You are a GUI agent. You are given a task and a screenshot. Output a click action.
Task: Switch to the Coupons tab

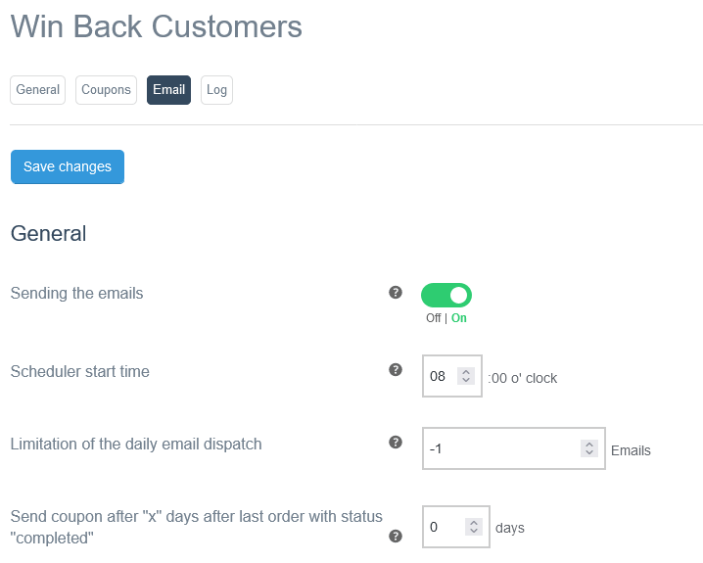[x=106, y=90]
